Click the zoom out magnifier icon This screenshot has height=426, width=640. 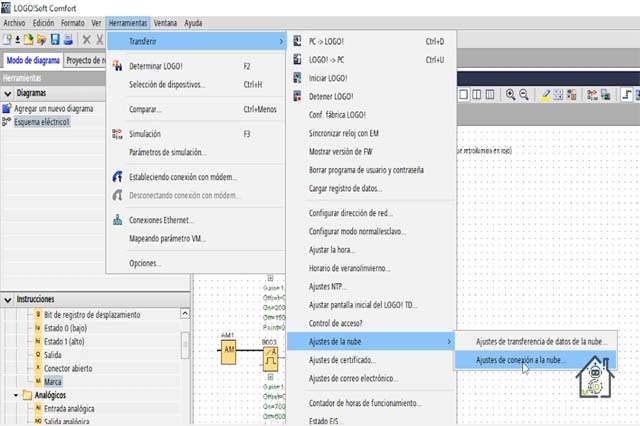(523, 95)
